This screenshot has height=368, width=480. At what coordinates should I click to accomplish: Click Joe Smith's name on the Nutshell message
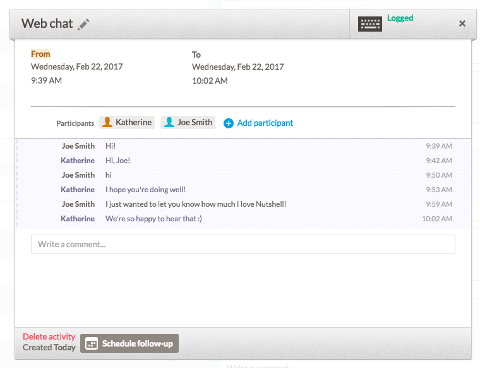(78, 204)
